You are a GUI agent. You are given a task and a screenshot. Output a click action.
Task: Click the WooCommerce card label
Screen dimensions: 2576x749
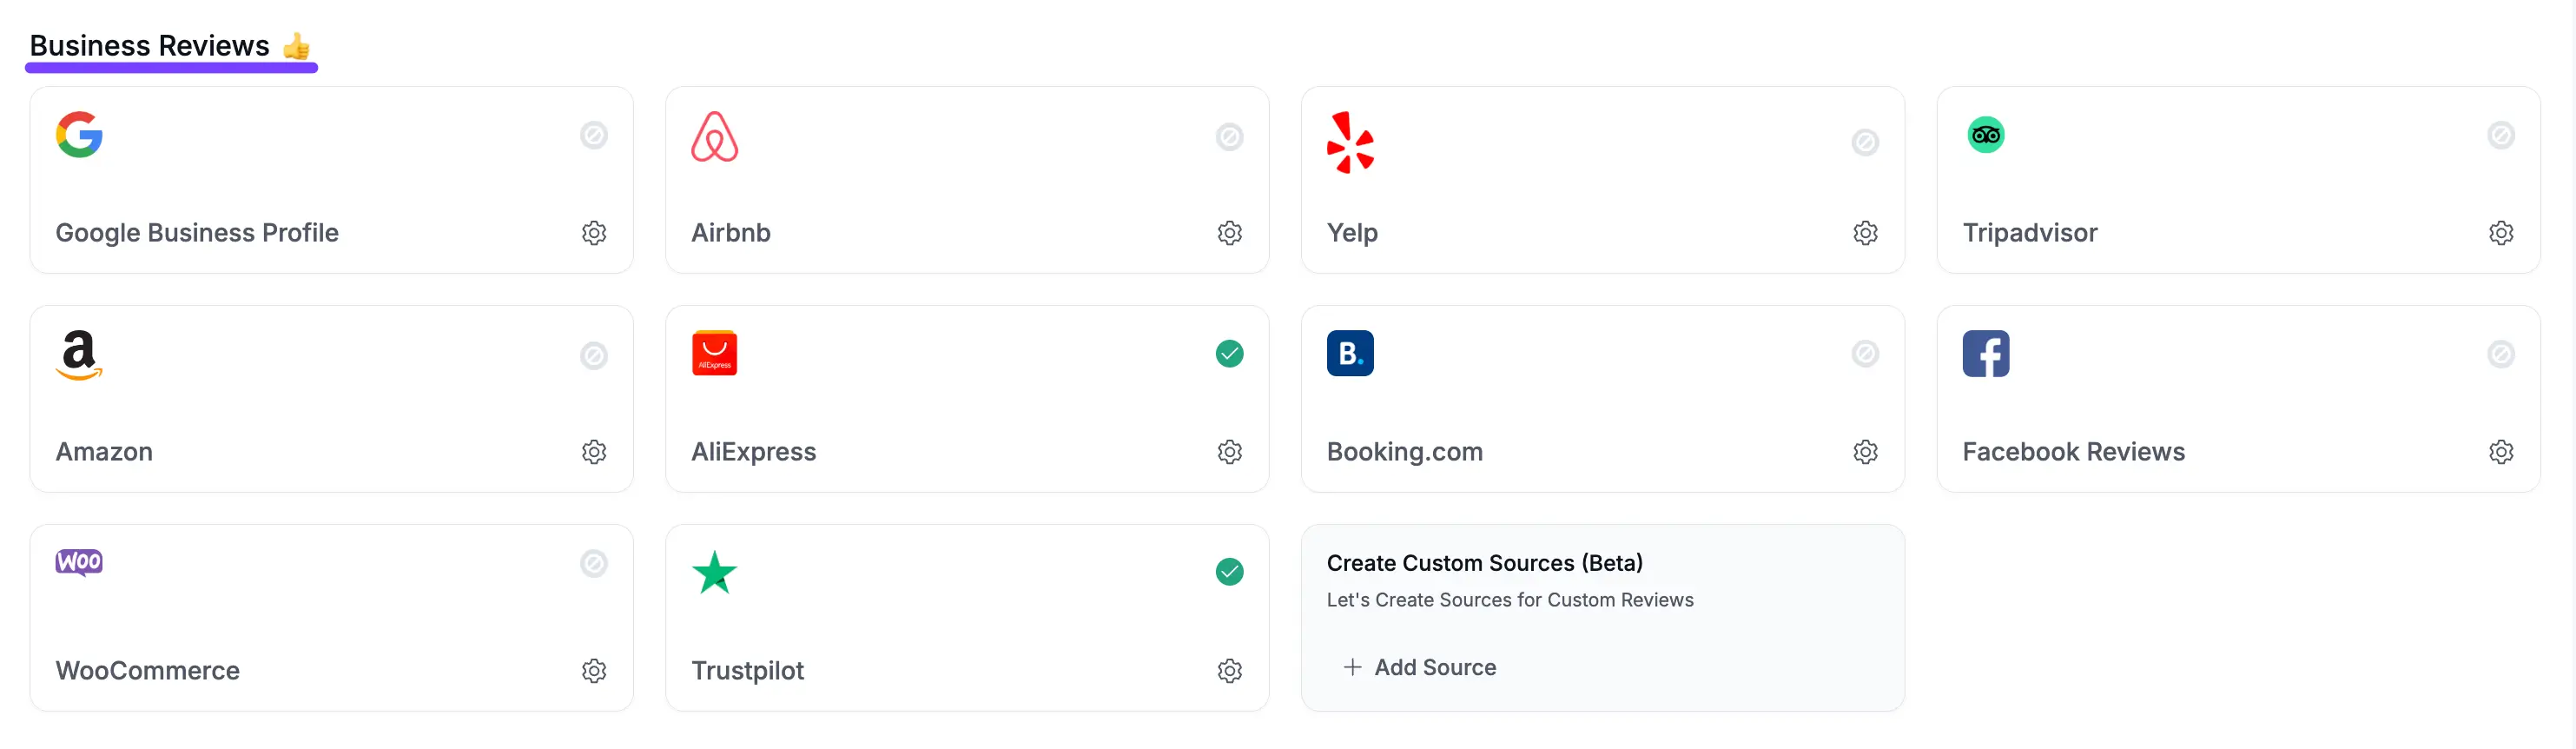coord(148,671)
